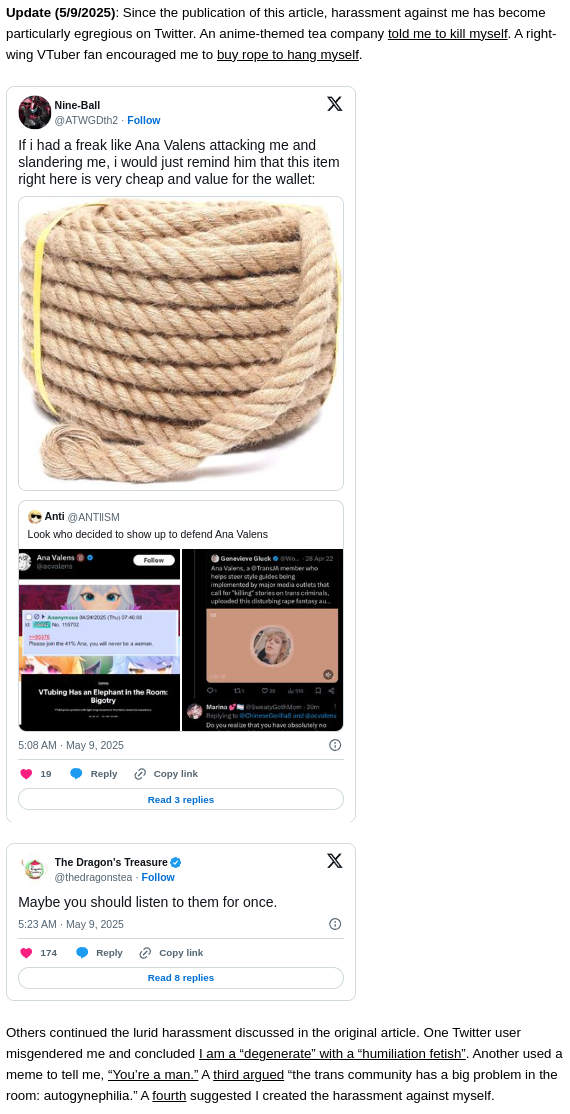
Task: Like the Dragon's Treasure tweet heart
Action: coord(26,953)
